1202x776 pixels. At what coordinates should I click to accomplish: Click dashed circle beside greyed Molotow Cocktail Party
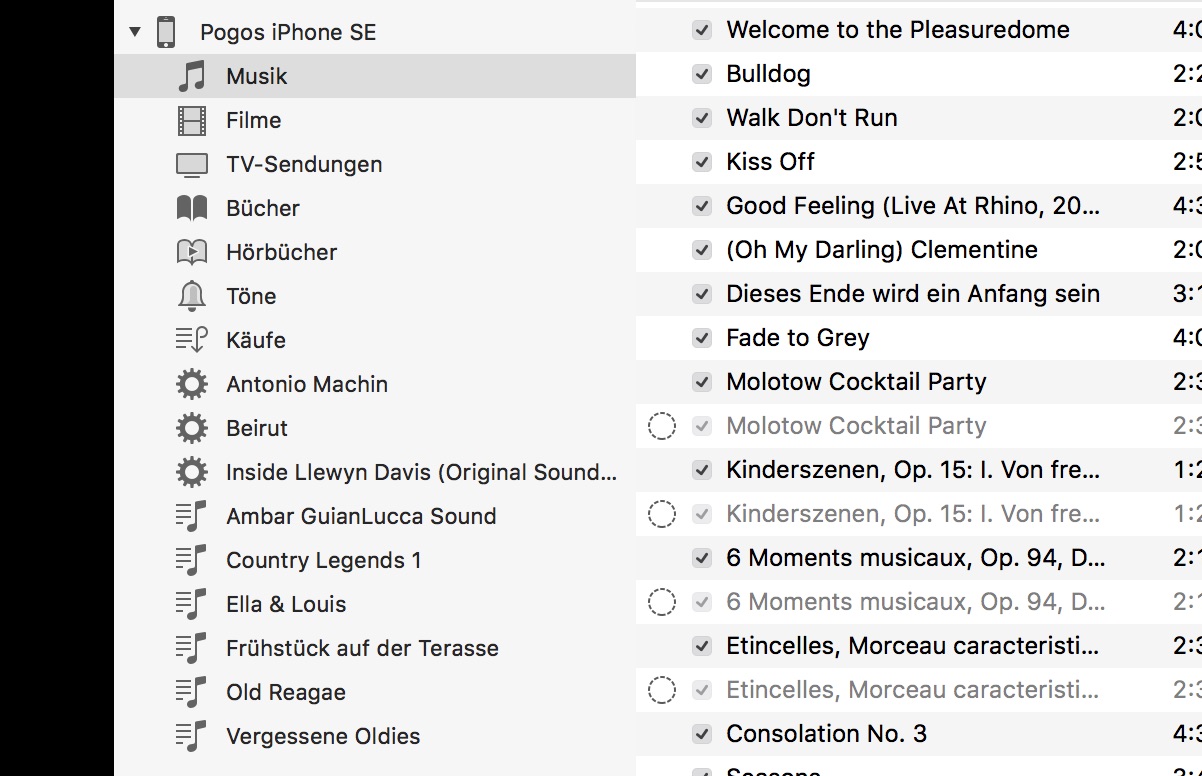coord(662,426)
